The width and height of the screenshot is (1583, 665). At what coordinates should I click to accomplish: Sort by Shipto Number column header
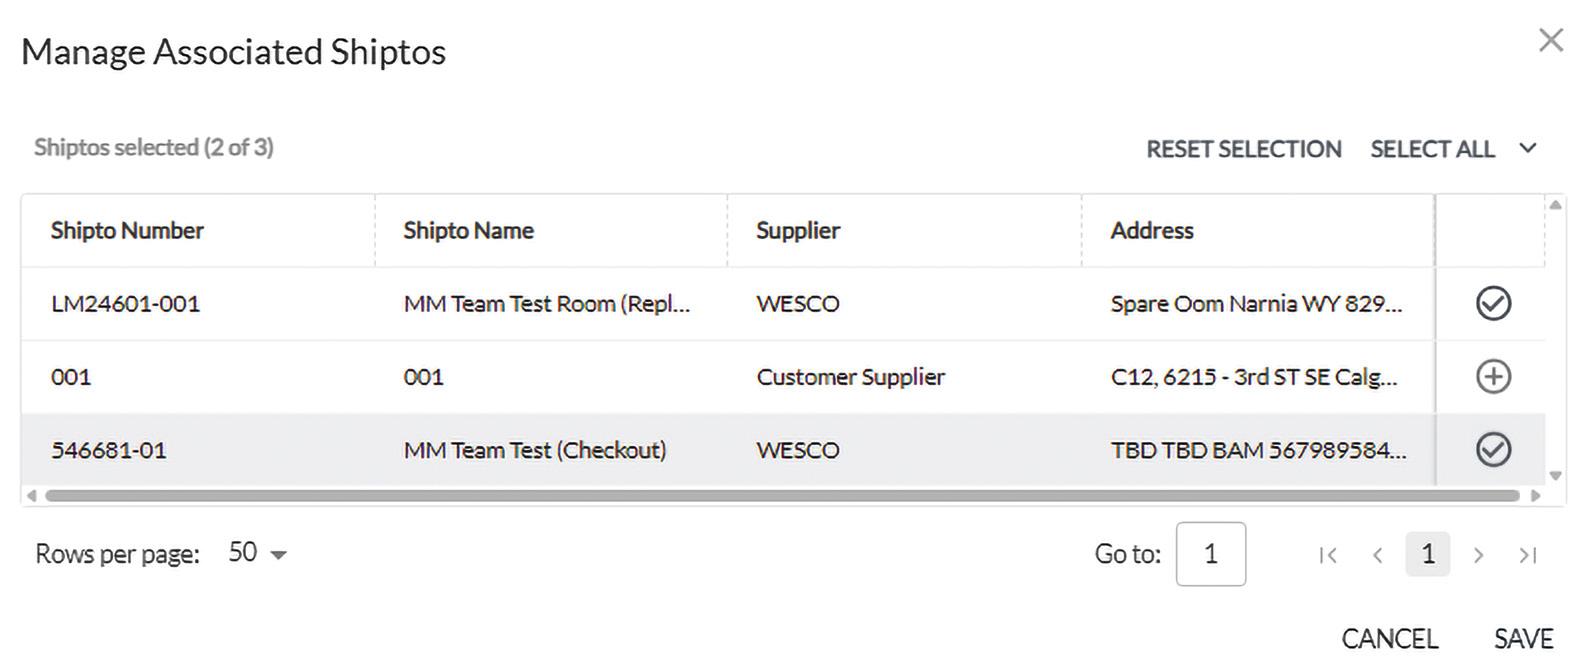(127, 230)
